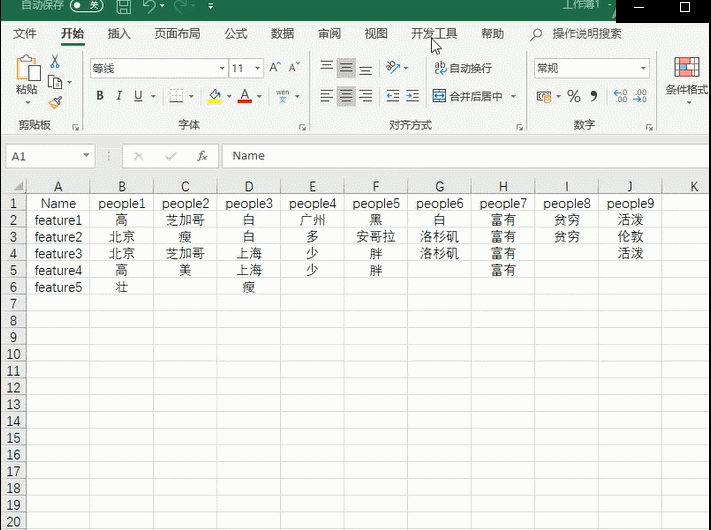Click the decrease decimal places icon
The width and height of the screenshot is (711, 530).
click(x=640, y=96)
